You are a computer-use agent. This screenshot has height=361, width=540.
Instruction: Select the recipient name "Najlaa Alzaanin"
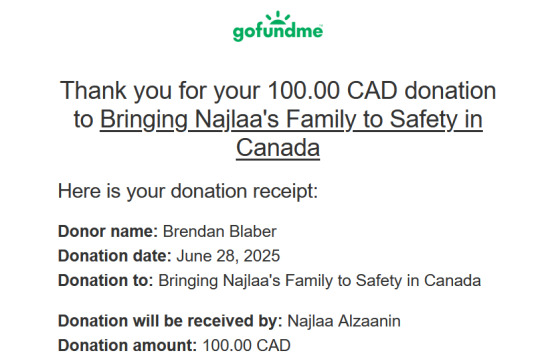[x=344, y=321]
